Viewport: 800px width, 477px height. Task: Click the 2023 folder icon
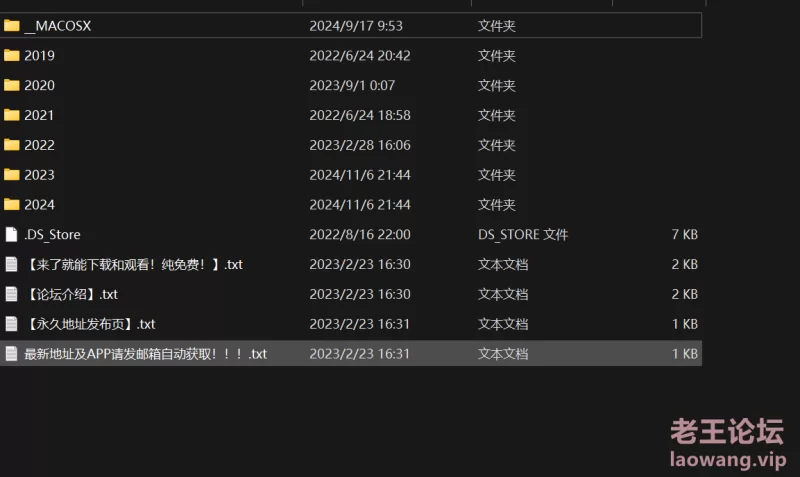tap(11, 174)
